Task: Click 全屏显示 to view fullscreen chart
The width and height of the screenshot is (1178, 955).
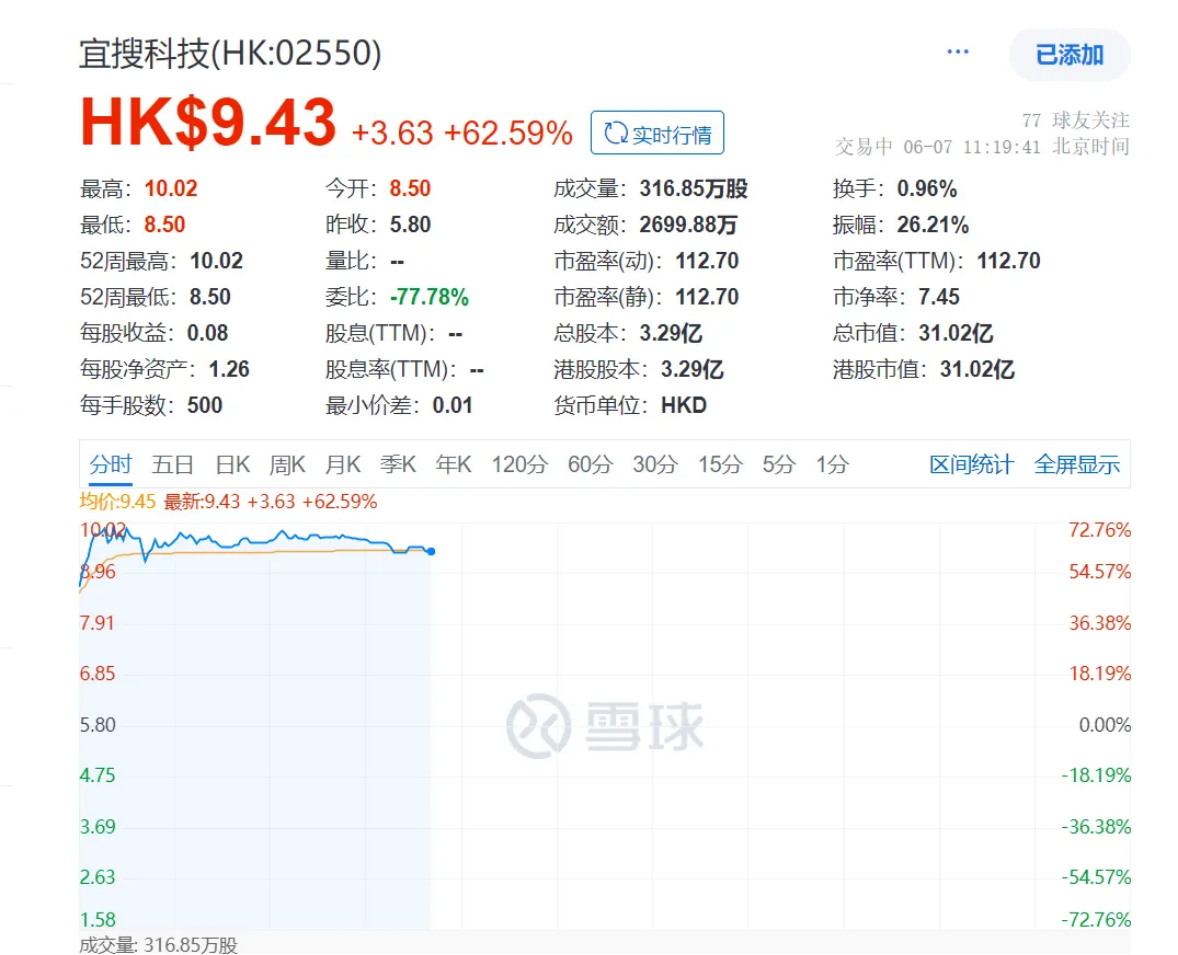Action: 1076,465
